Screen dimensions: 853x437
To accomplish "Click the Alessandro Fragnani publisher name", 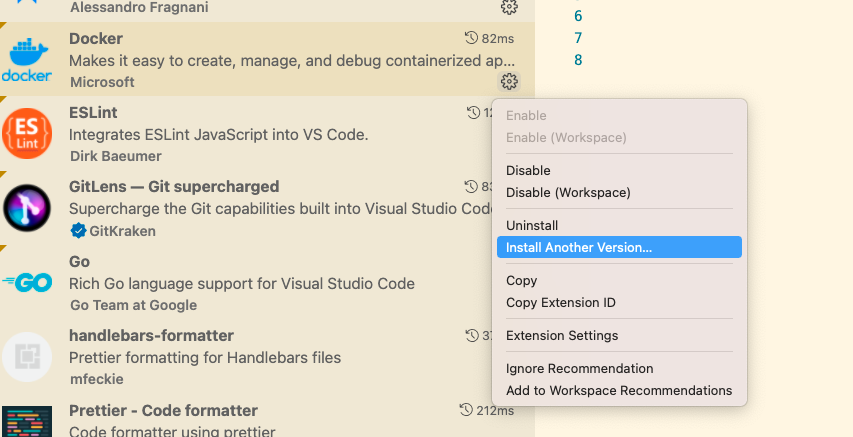I will click(139, 8).
